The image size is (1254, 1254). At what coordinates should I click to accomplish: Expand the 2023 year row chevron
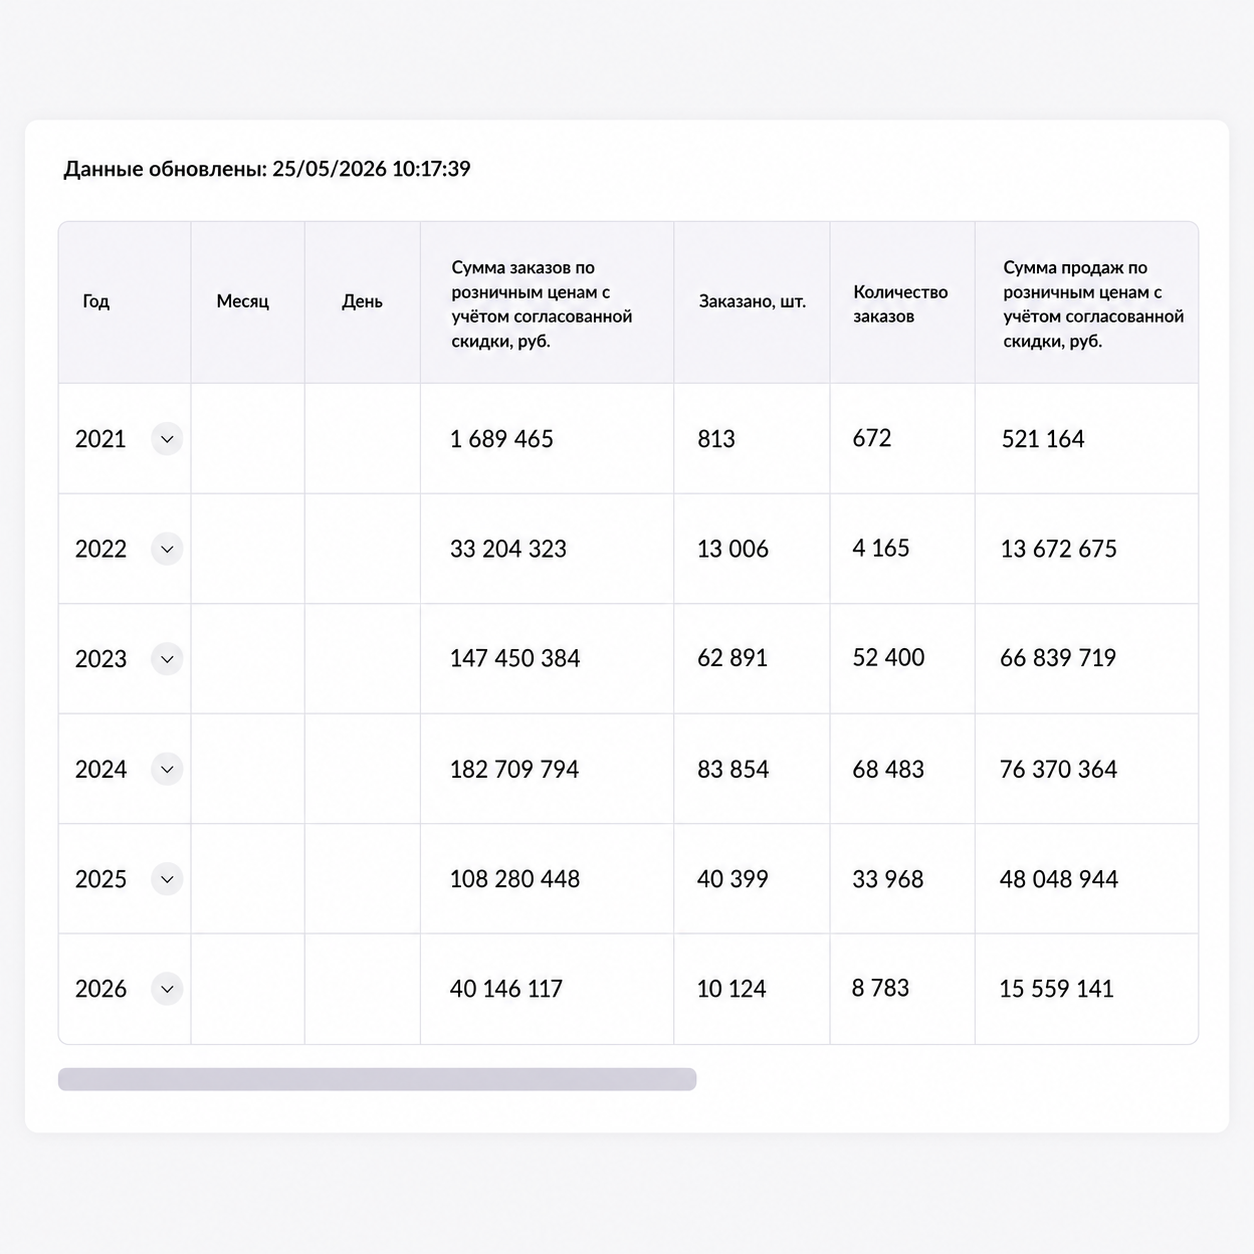coord(167,659)
